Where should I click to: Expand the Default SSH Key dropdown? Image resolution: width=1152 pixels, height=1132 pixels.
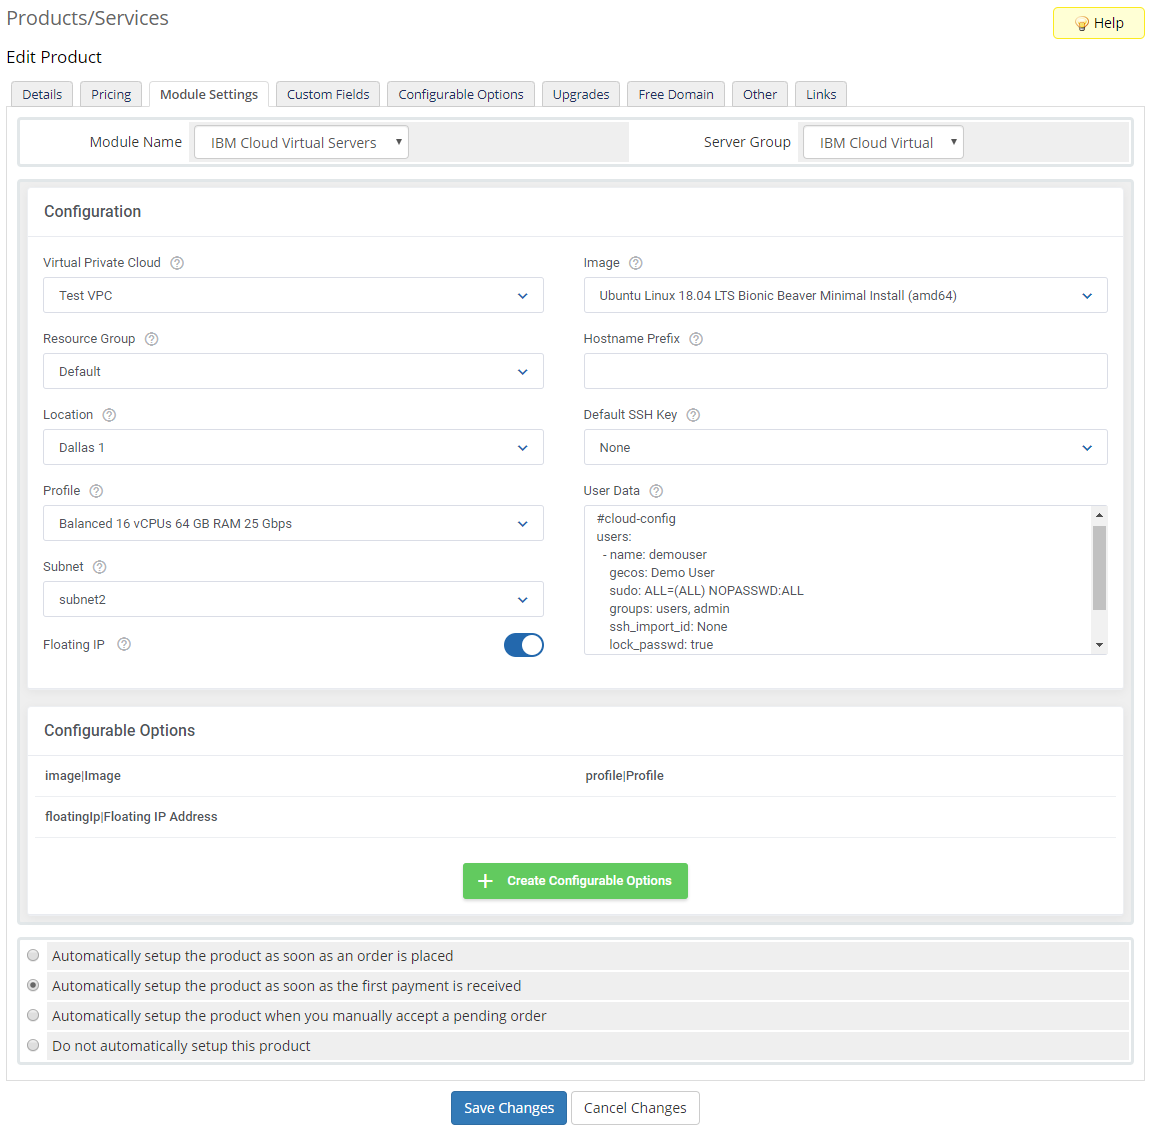pyautogui.click(x=846, y=447)
